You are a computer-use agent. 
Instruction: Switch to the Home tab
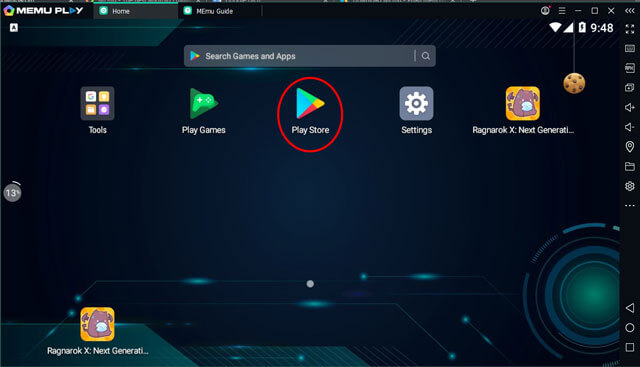(x=136, y=11)
